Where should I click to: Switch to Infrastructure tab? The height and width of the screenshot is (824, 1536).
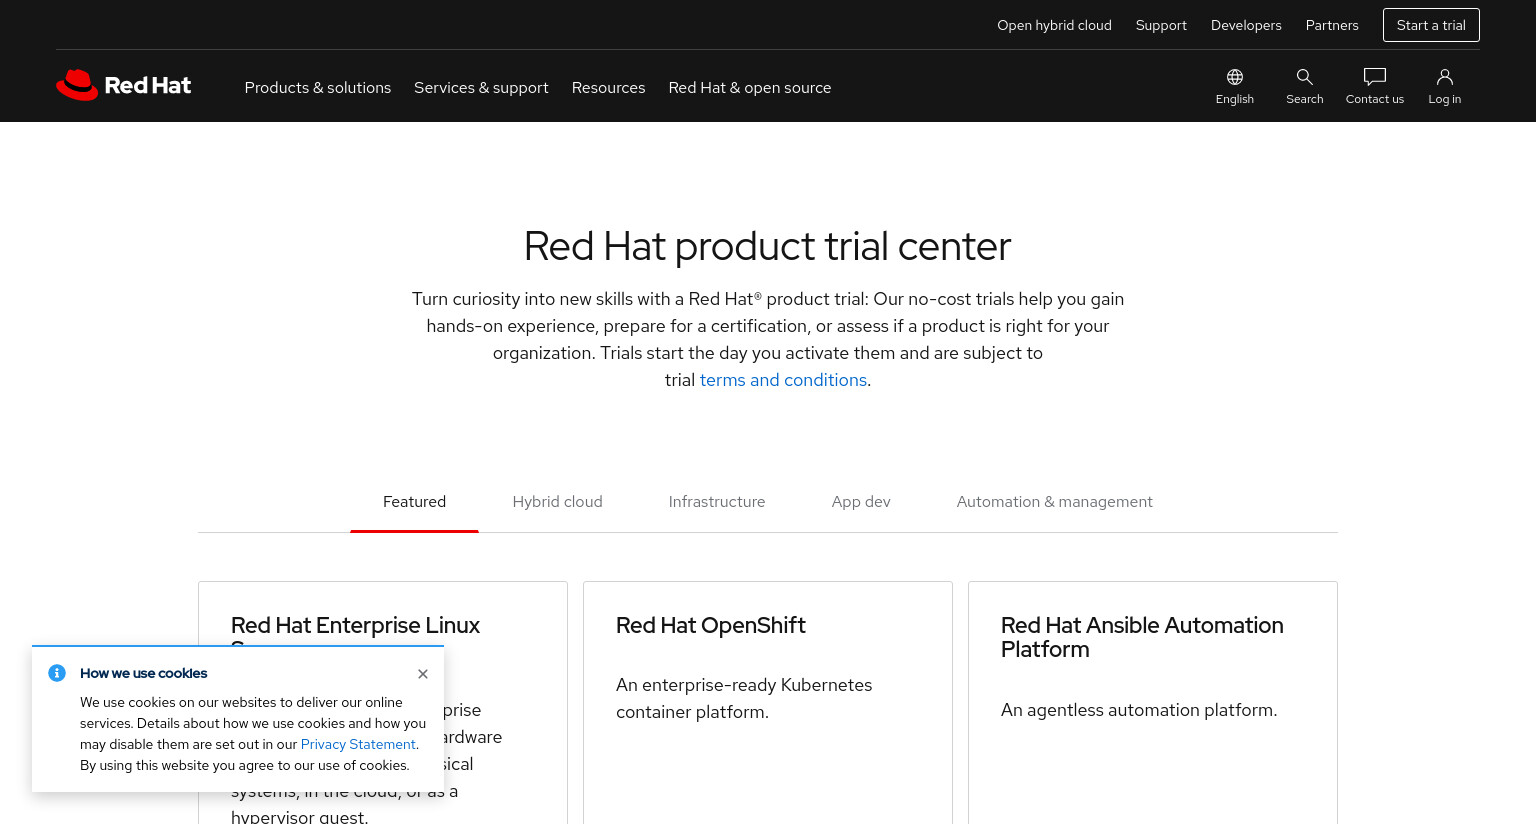pos(717,502)
